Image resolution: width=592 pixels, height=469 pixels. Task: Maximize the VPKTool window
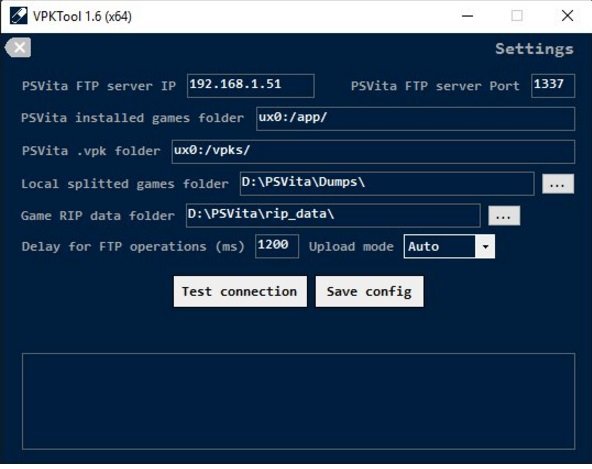517,16
